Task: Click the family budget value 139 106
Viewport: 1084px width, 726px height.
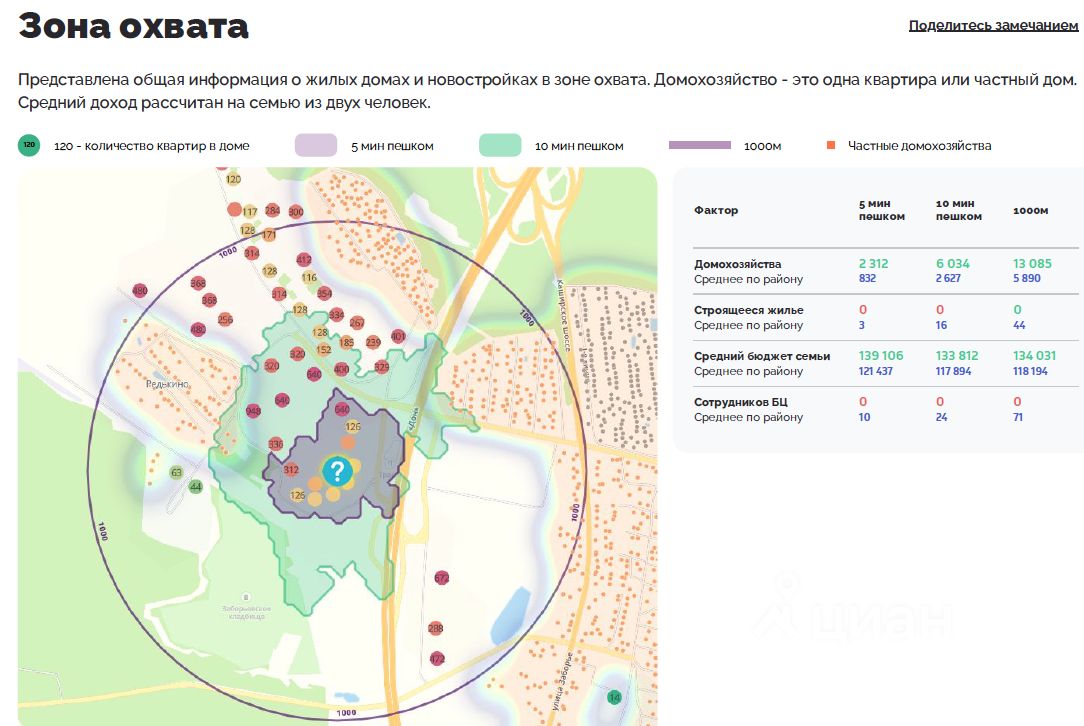Action: (881, 355)
